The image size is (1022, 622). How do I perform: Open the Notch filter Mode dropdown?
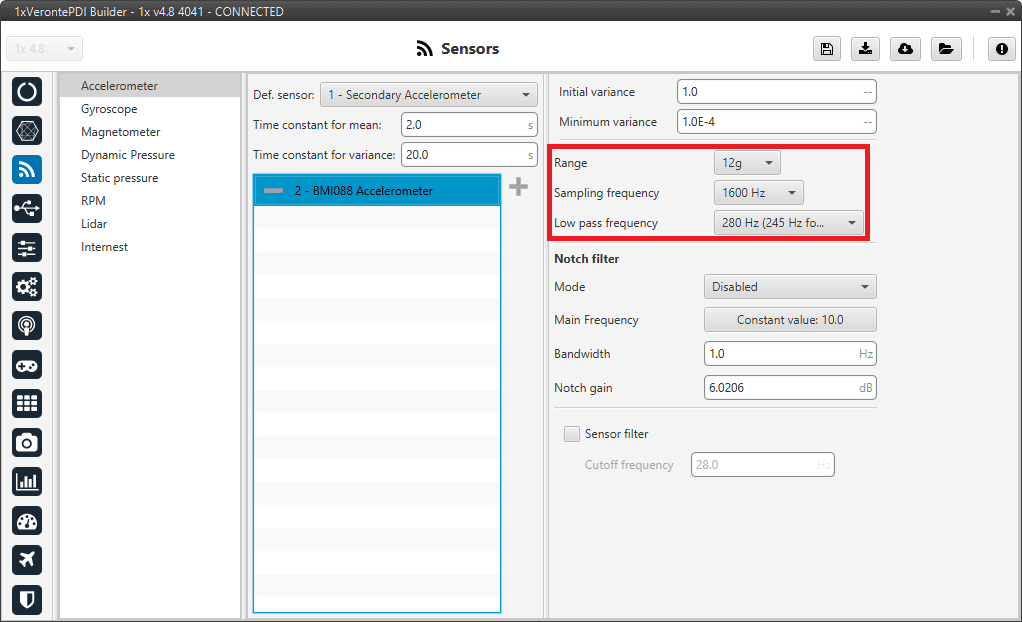[x=790, y=287]
